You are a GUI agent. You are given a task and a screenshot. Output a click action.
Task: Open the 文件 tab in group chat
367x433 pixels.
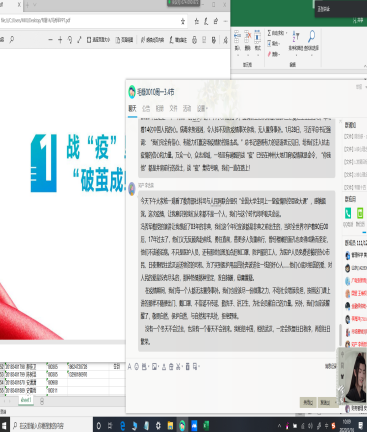coord(173,108)
